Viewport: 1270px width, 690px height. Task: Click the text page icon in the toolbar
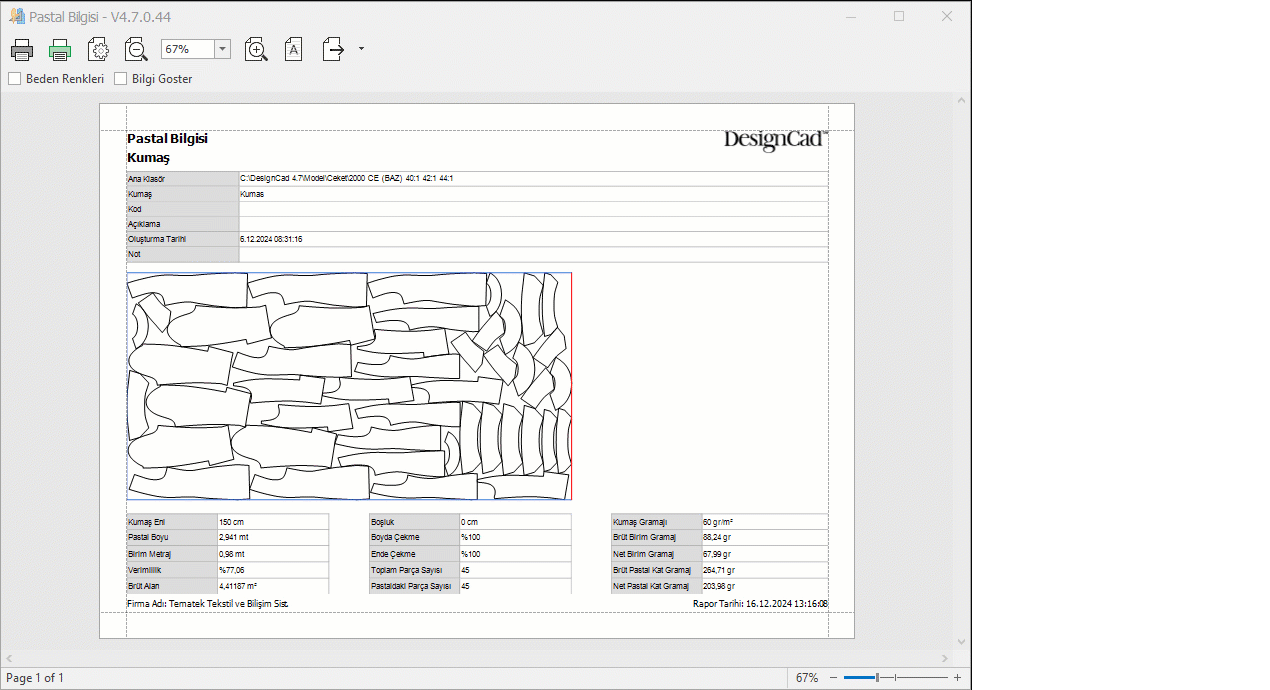293,50
